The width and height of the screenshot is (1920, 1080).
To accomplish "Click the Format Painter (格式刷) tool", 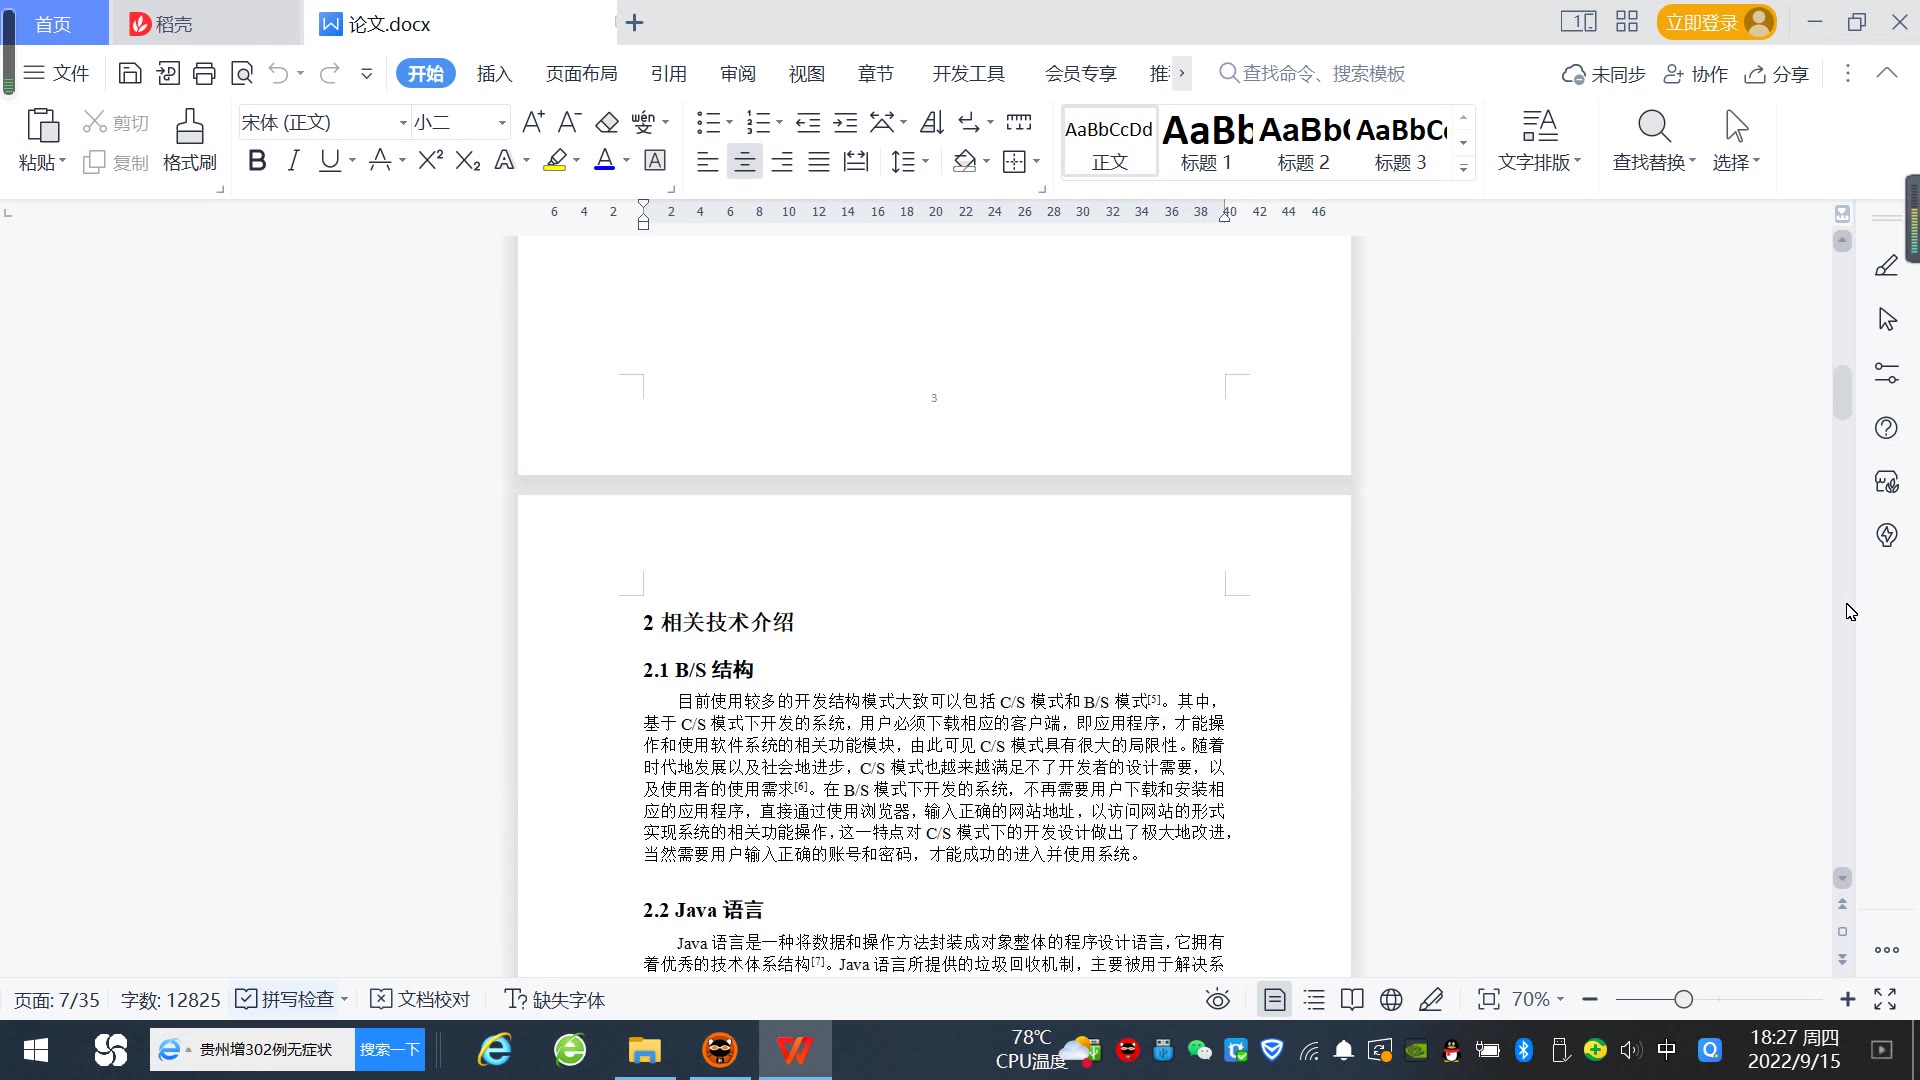I will point(190,140).
